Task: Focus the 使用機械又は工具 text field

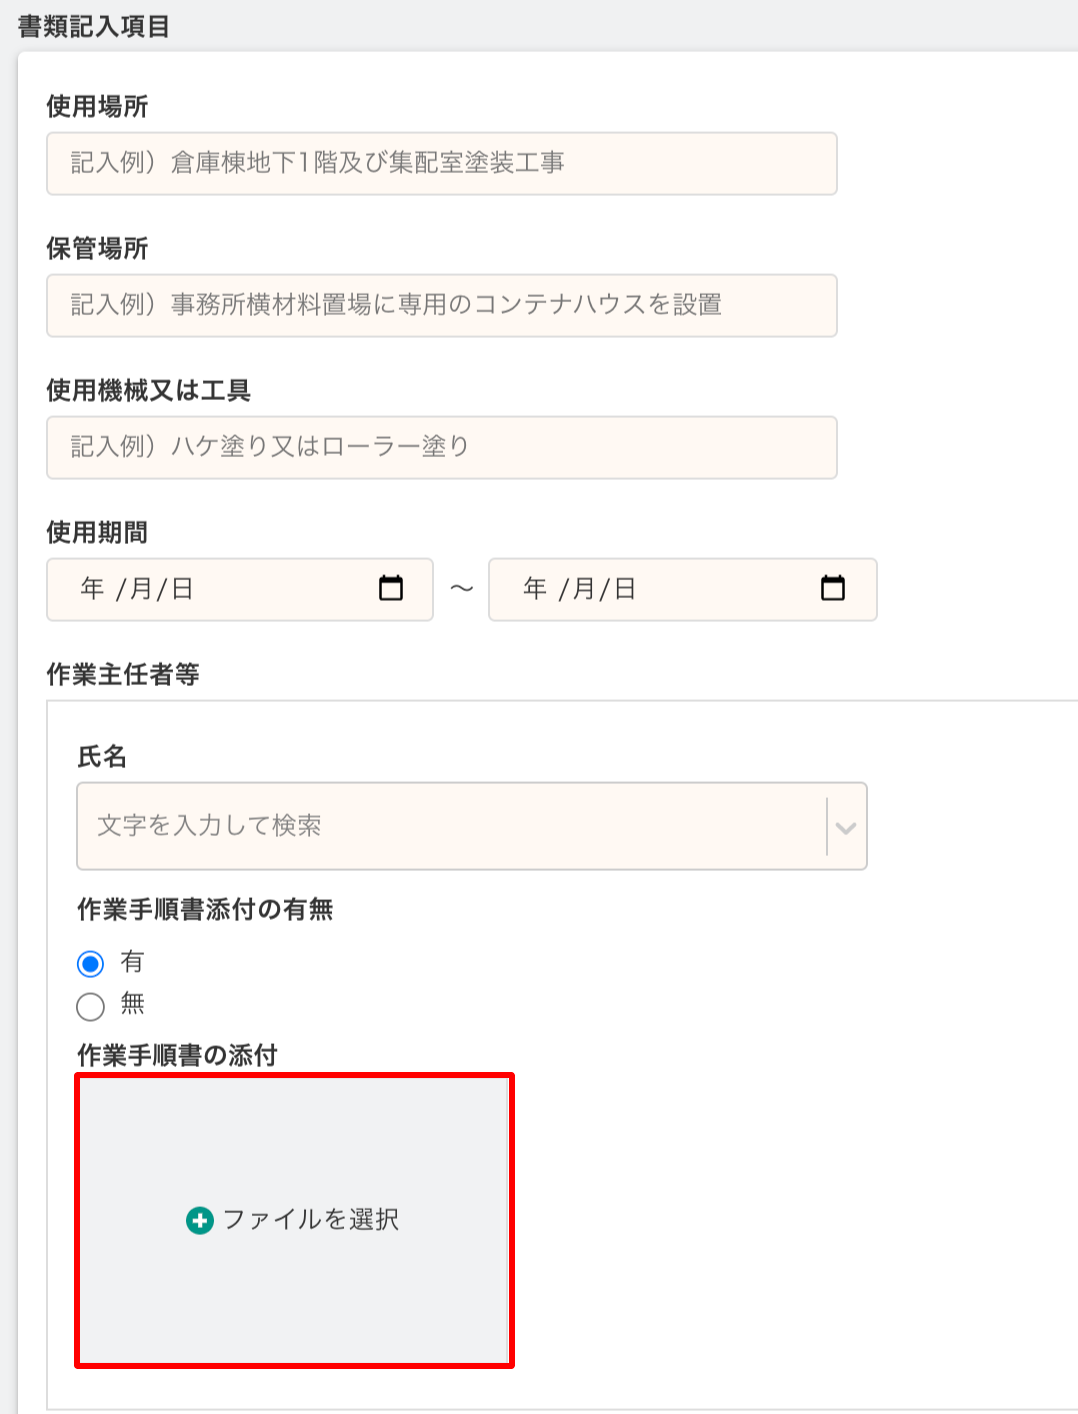Action: [441, 447]
